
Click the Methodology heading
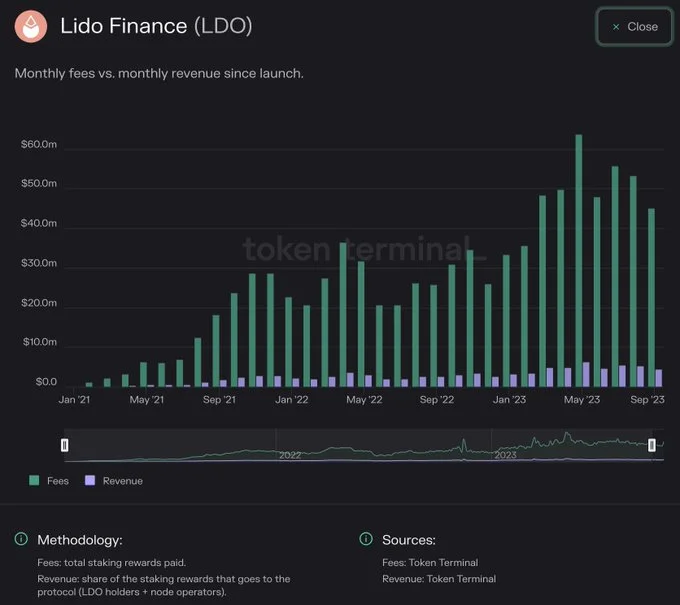80,540
